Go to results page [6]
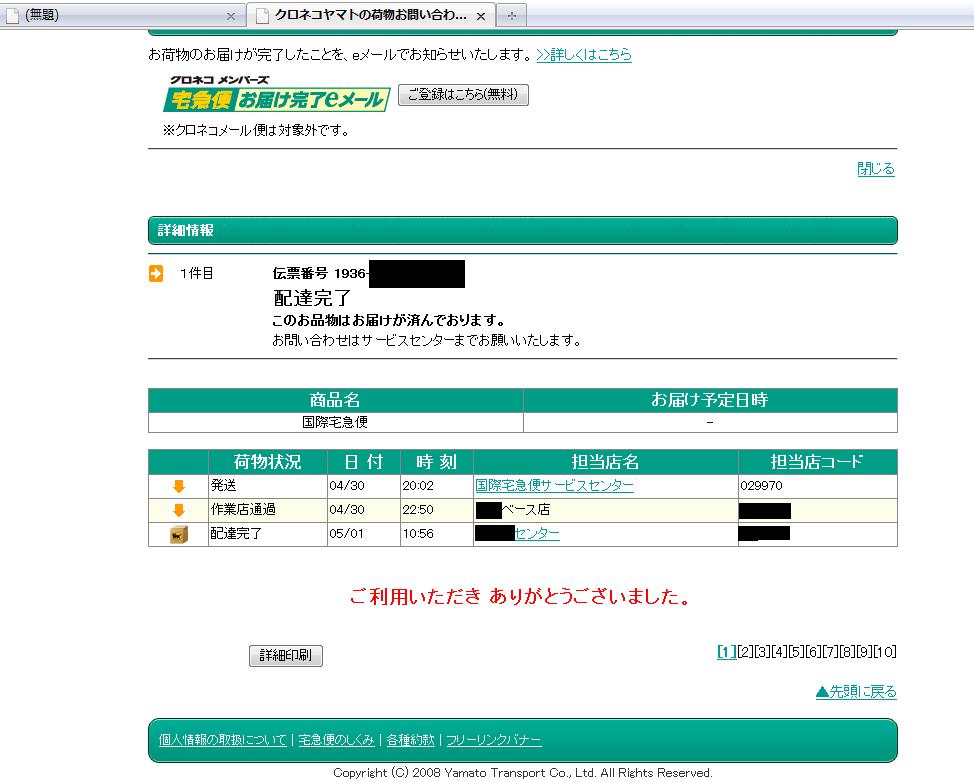974x782 pixels. click(x=813, y=652)
